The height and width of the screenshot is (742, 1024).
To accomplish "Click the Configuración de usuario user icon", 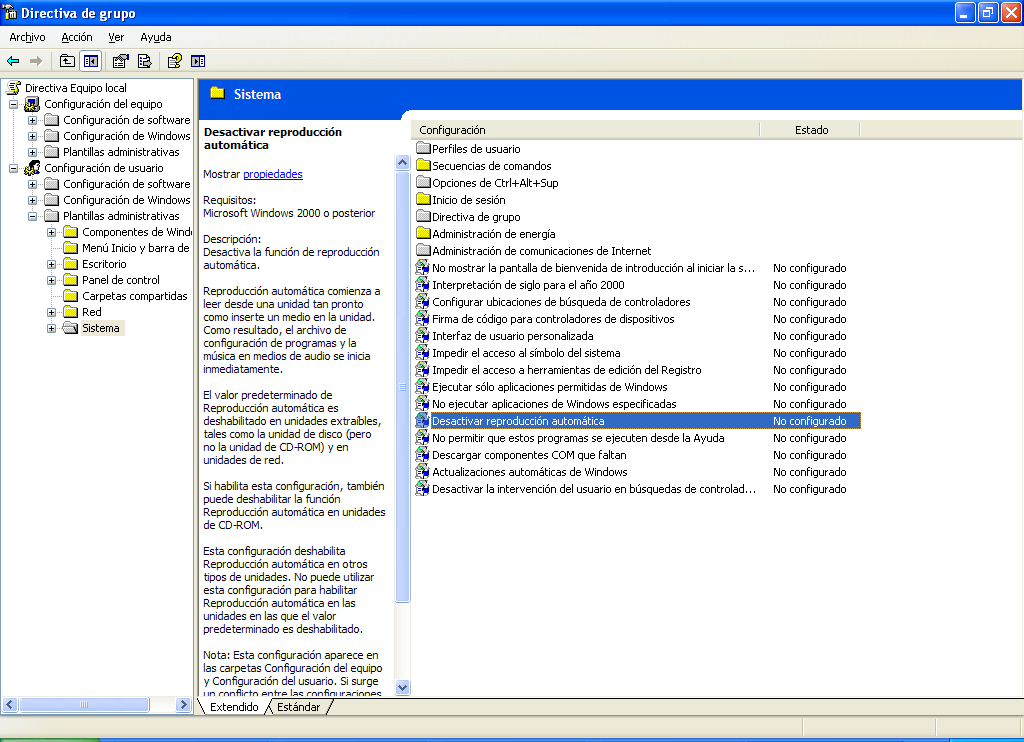I will 32,168.
